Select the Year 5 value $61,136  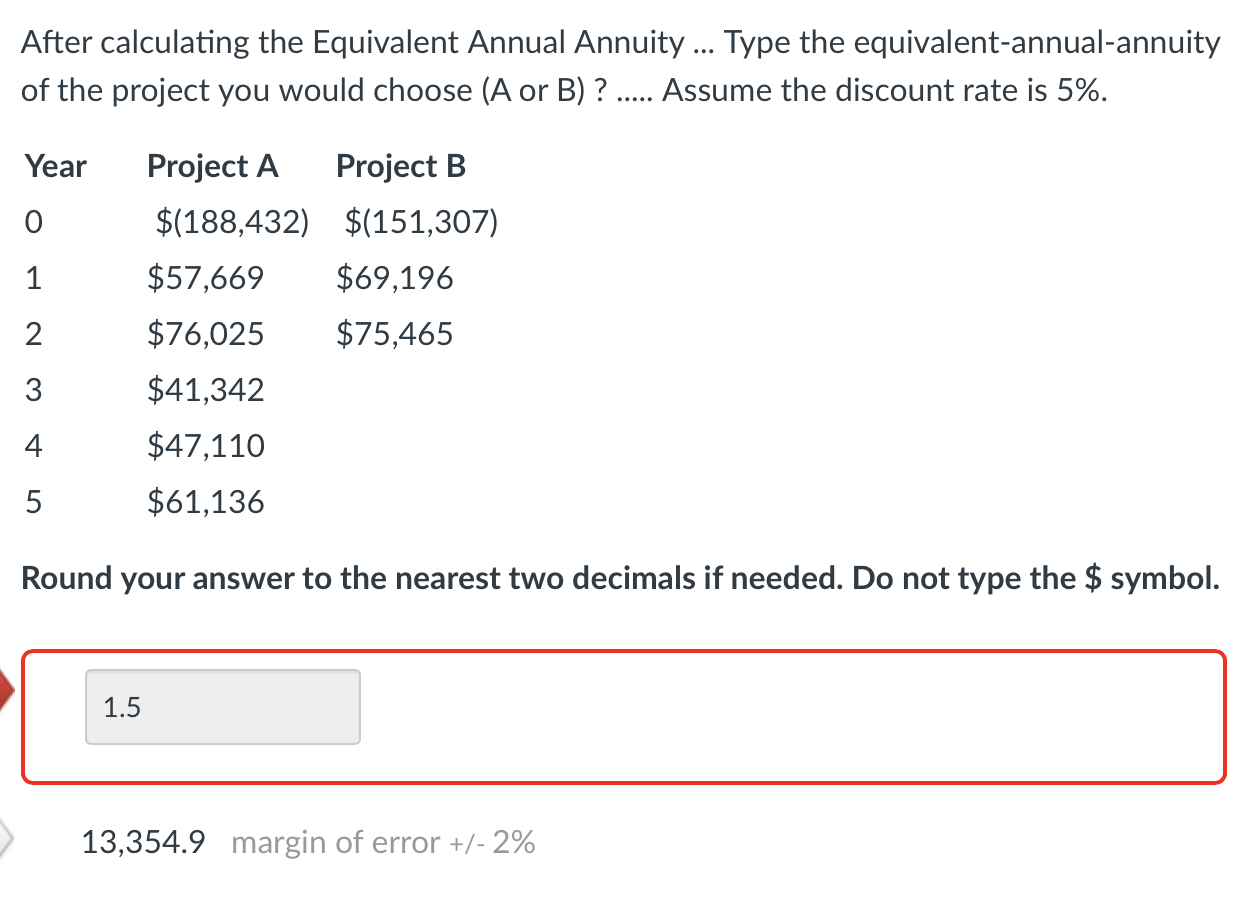tap(205, 502)
